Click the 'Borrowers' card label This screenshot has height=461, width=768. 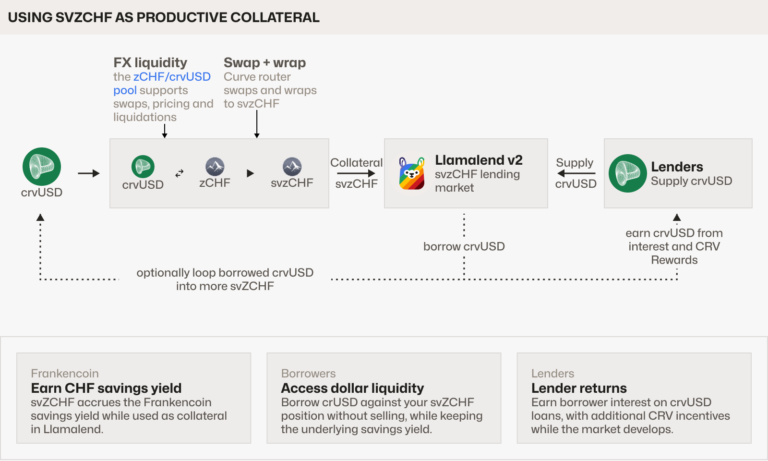click(308, 373)
